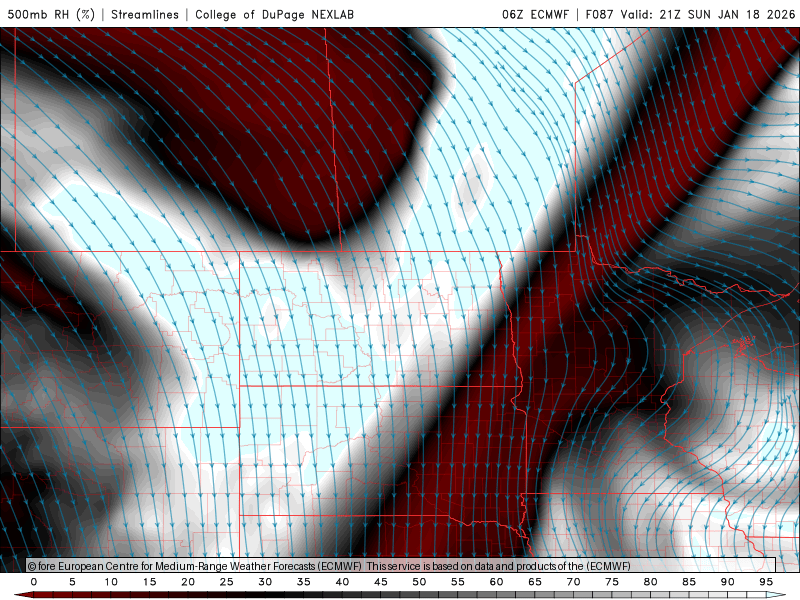Click the '60' label on the RH scale
Viewport: 800px width, 600px height.
496,582
